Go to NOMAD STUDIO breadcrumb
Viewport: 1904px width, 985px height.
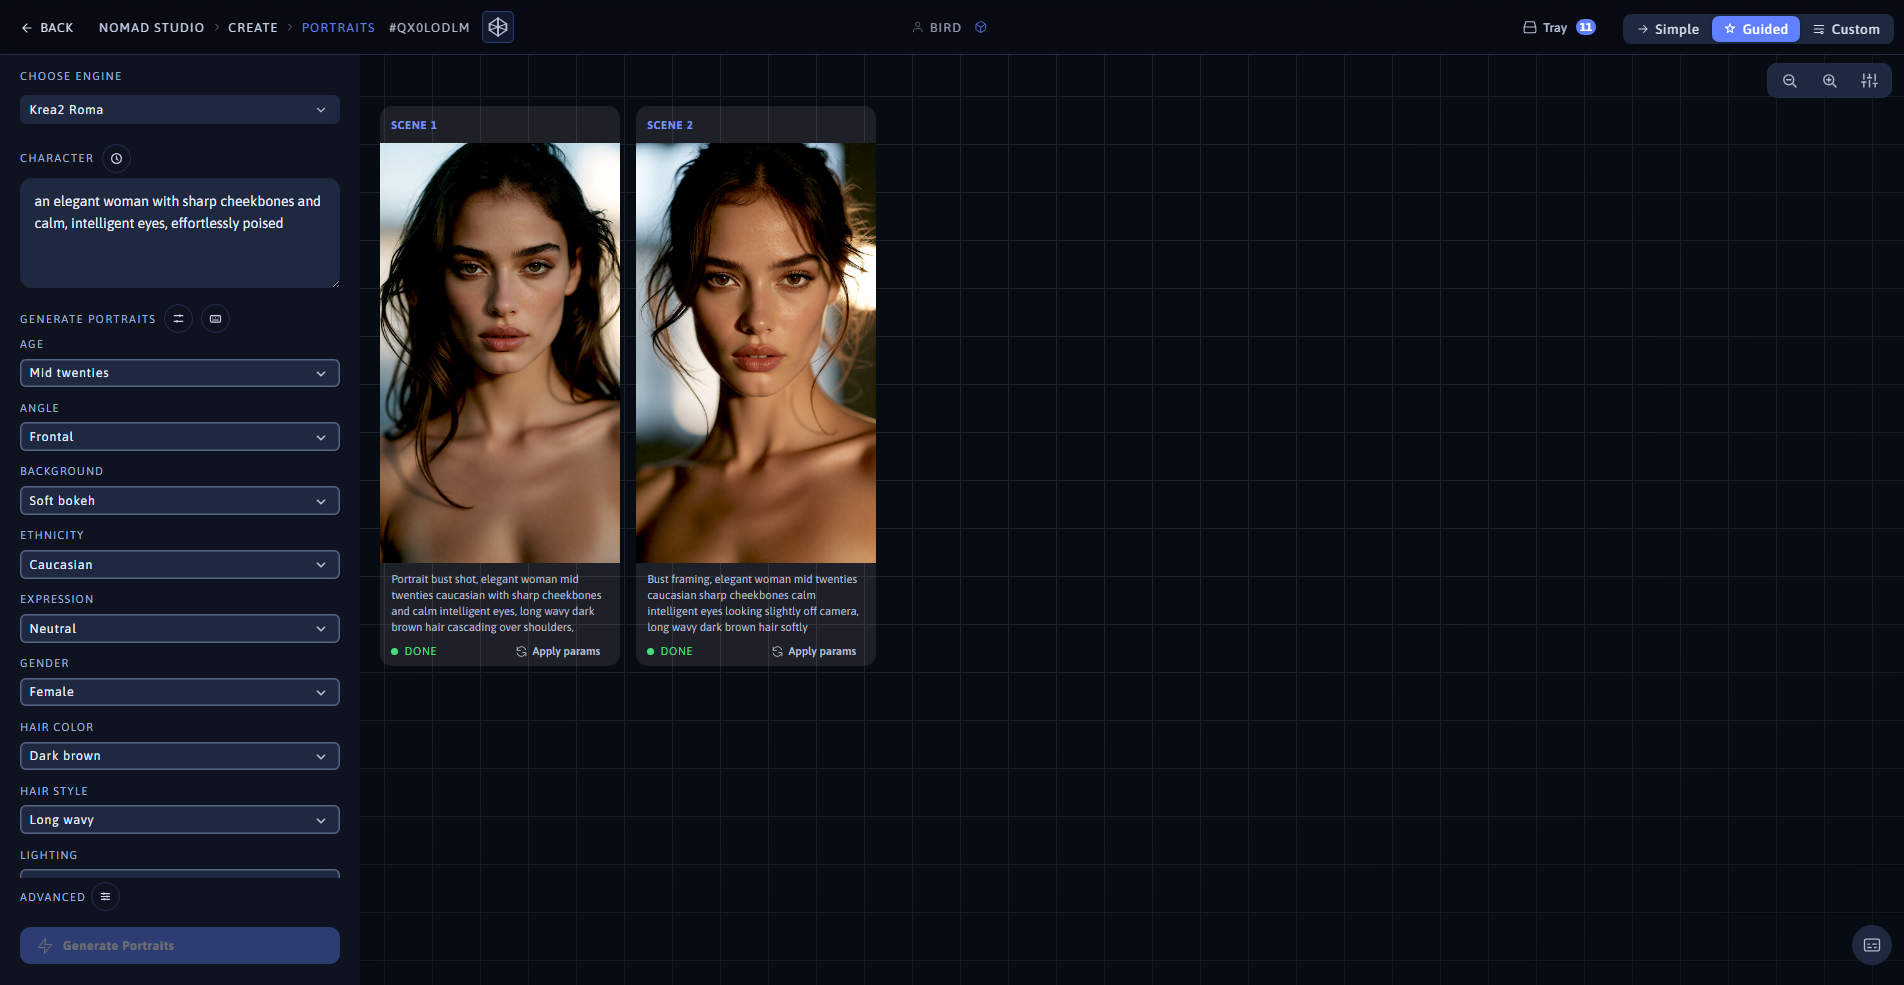pyautogui.click(x=151, y=28)
